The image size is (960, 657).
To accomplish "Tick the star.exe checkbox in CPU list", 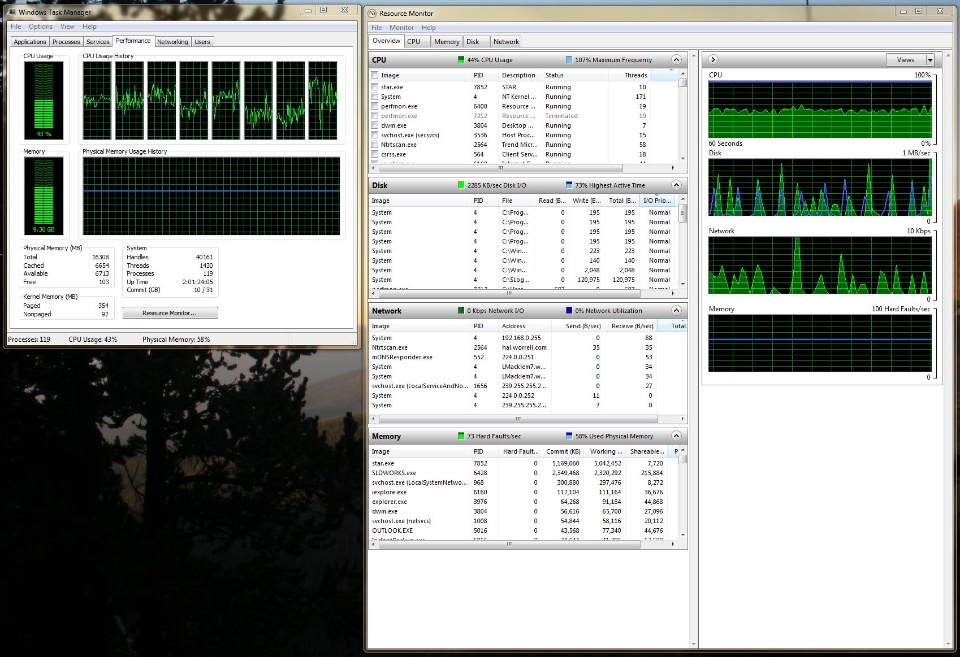I will coord(375,87).
